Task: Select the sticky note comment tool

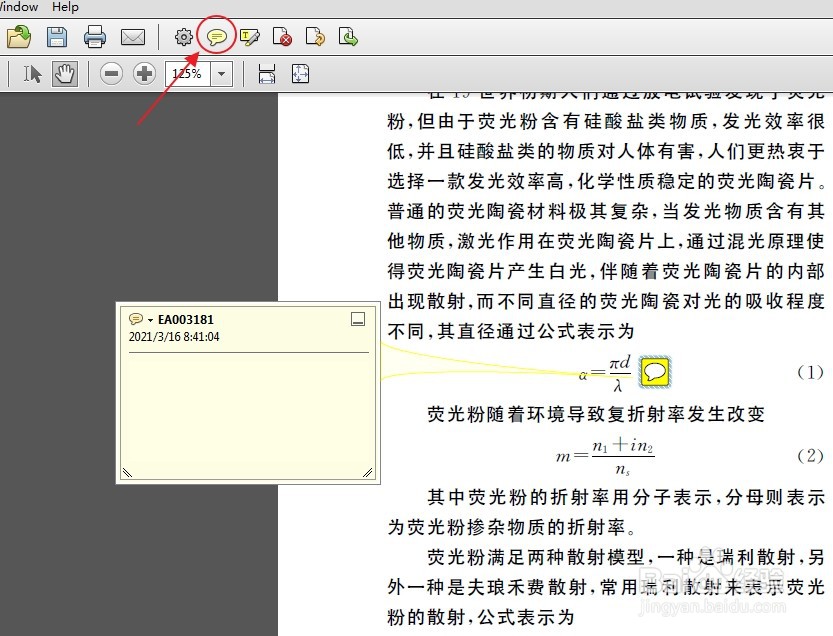Action: [217, 37]
